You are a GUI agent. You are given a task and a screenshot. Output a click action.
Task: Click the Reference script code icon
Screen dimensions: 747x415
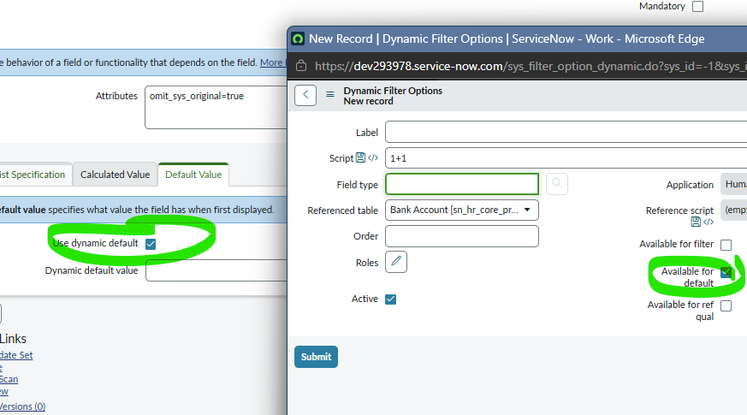pyautogui.click(x=708, y=222)
